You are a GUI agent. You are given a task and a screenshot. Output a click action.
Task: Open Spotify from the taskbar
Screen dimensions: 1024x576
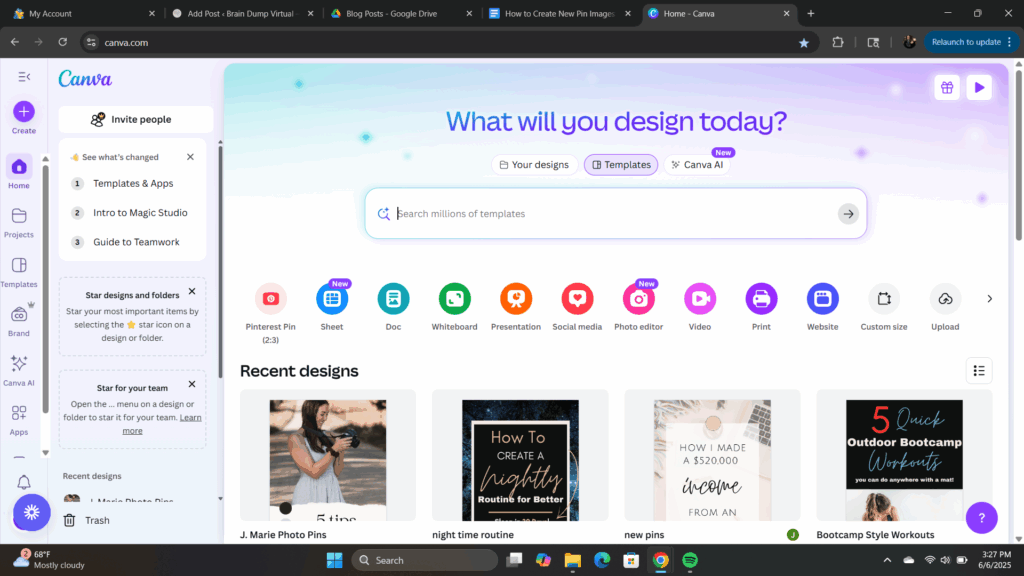pos(690,560)
